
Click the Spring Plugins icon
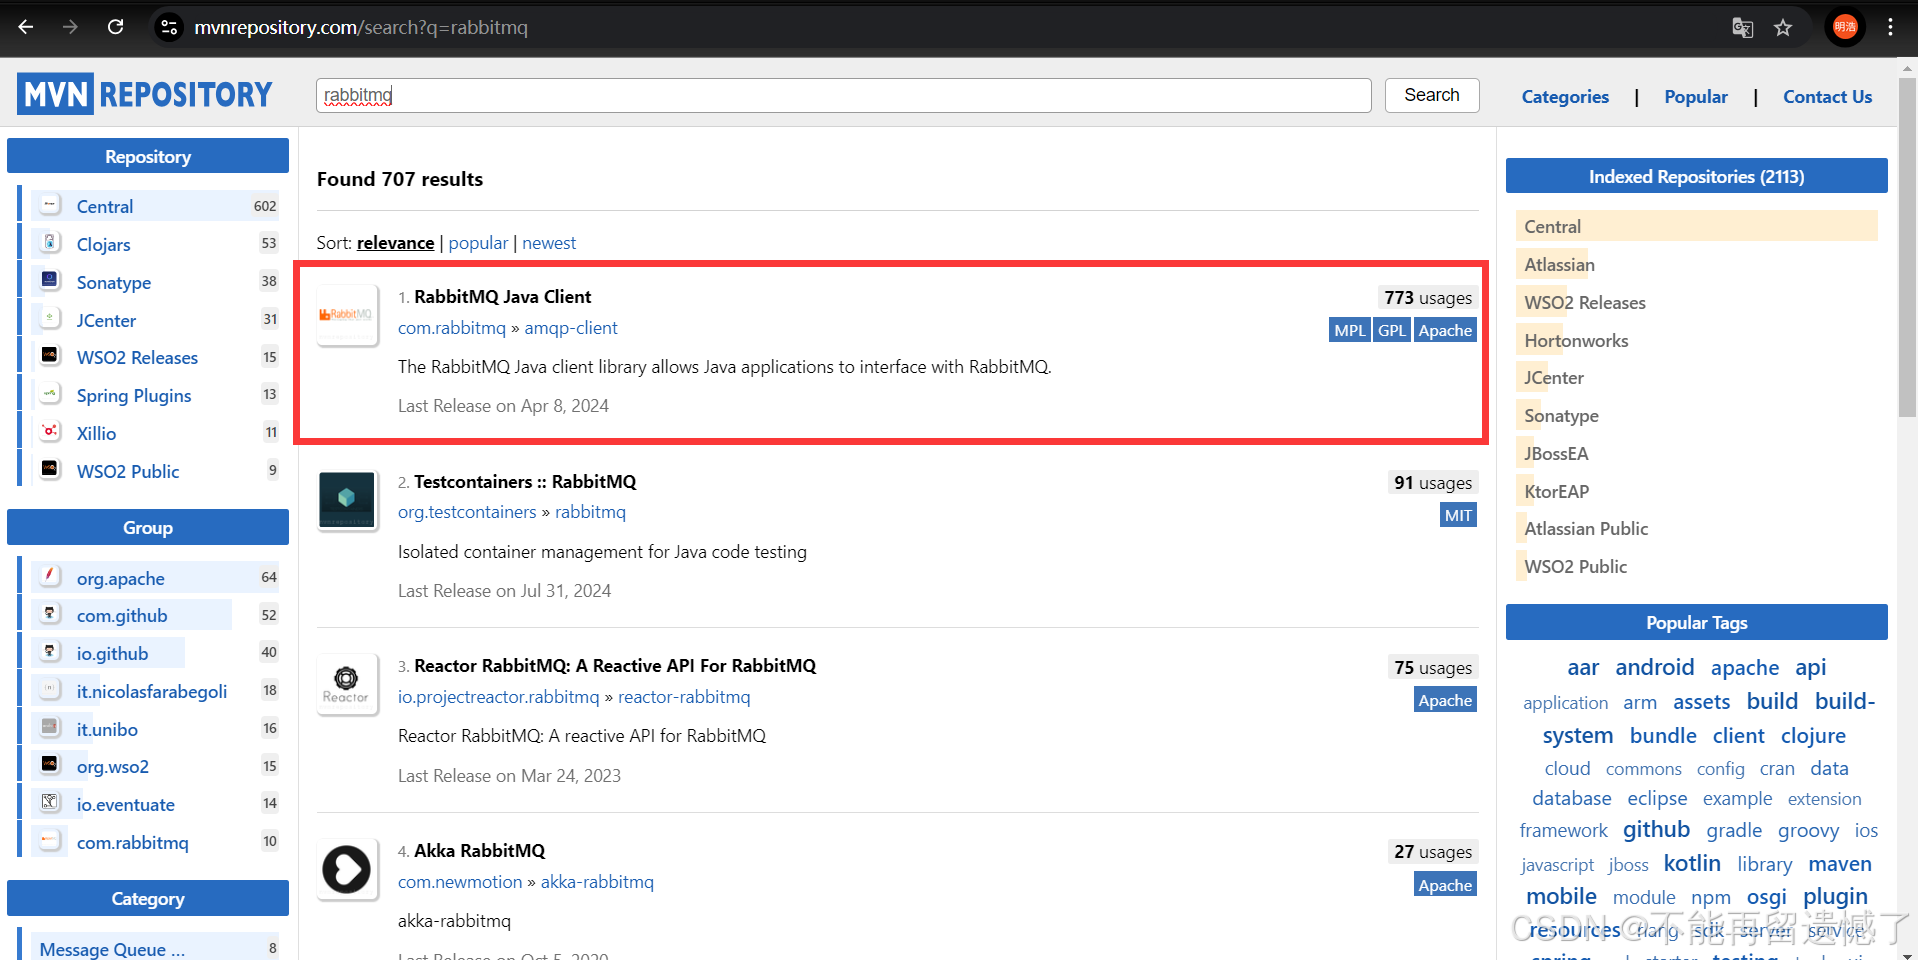click(50, 393)
